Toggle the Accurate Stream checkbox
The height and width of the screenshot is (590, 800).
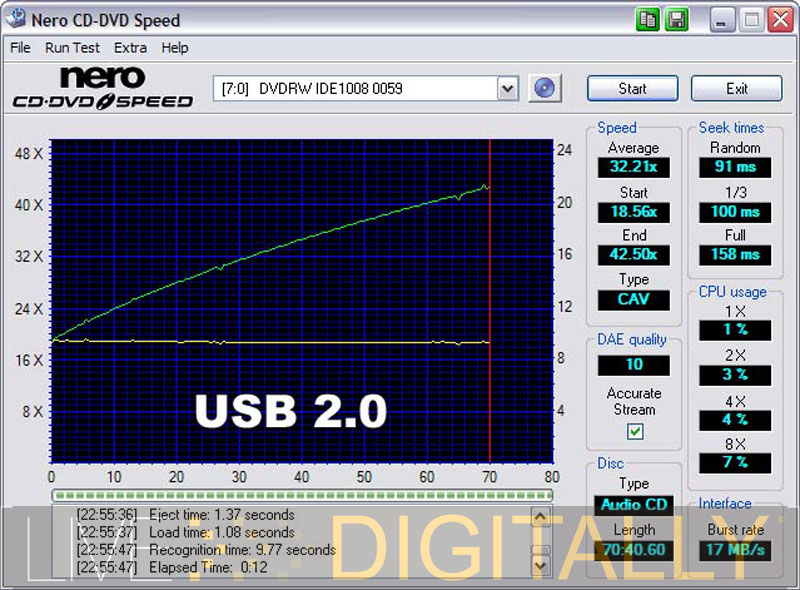[x=635, y=431]
